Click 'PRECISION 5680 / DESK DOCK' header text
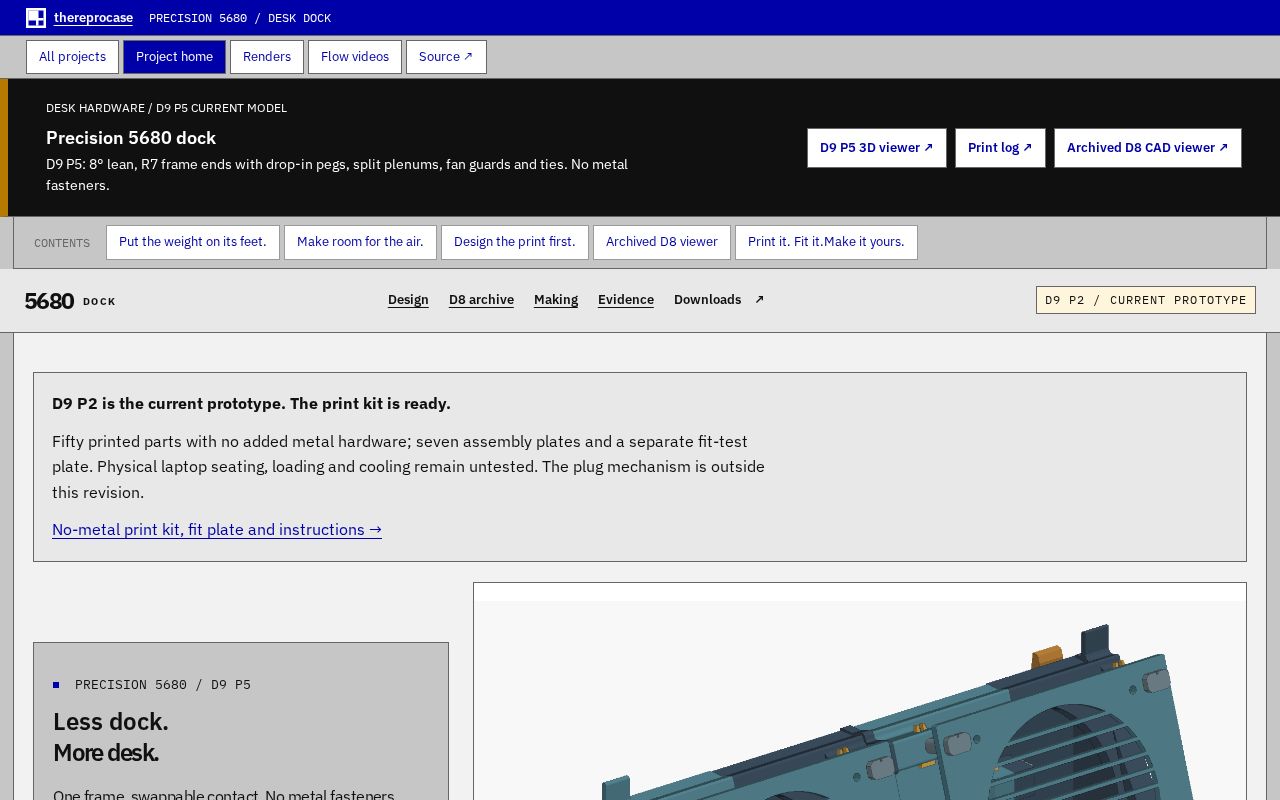 click(x=240, y=18)
